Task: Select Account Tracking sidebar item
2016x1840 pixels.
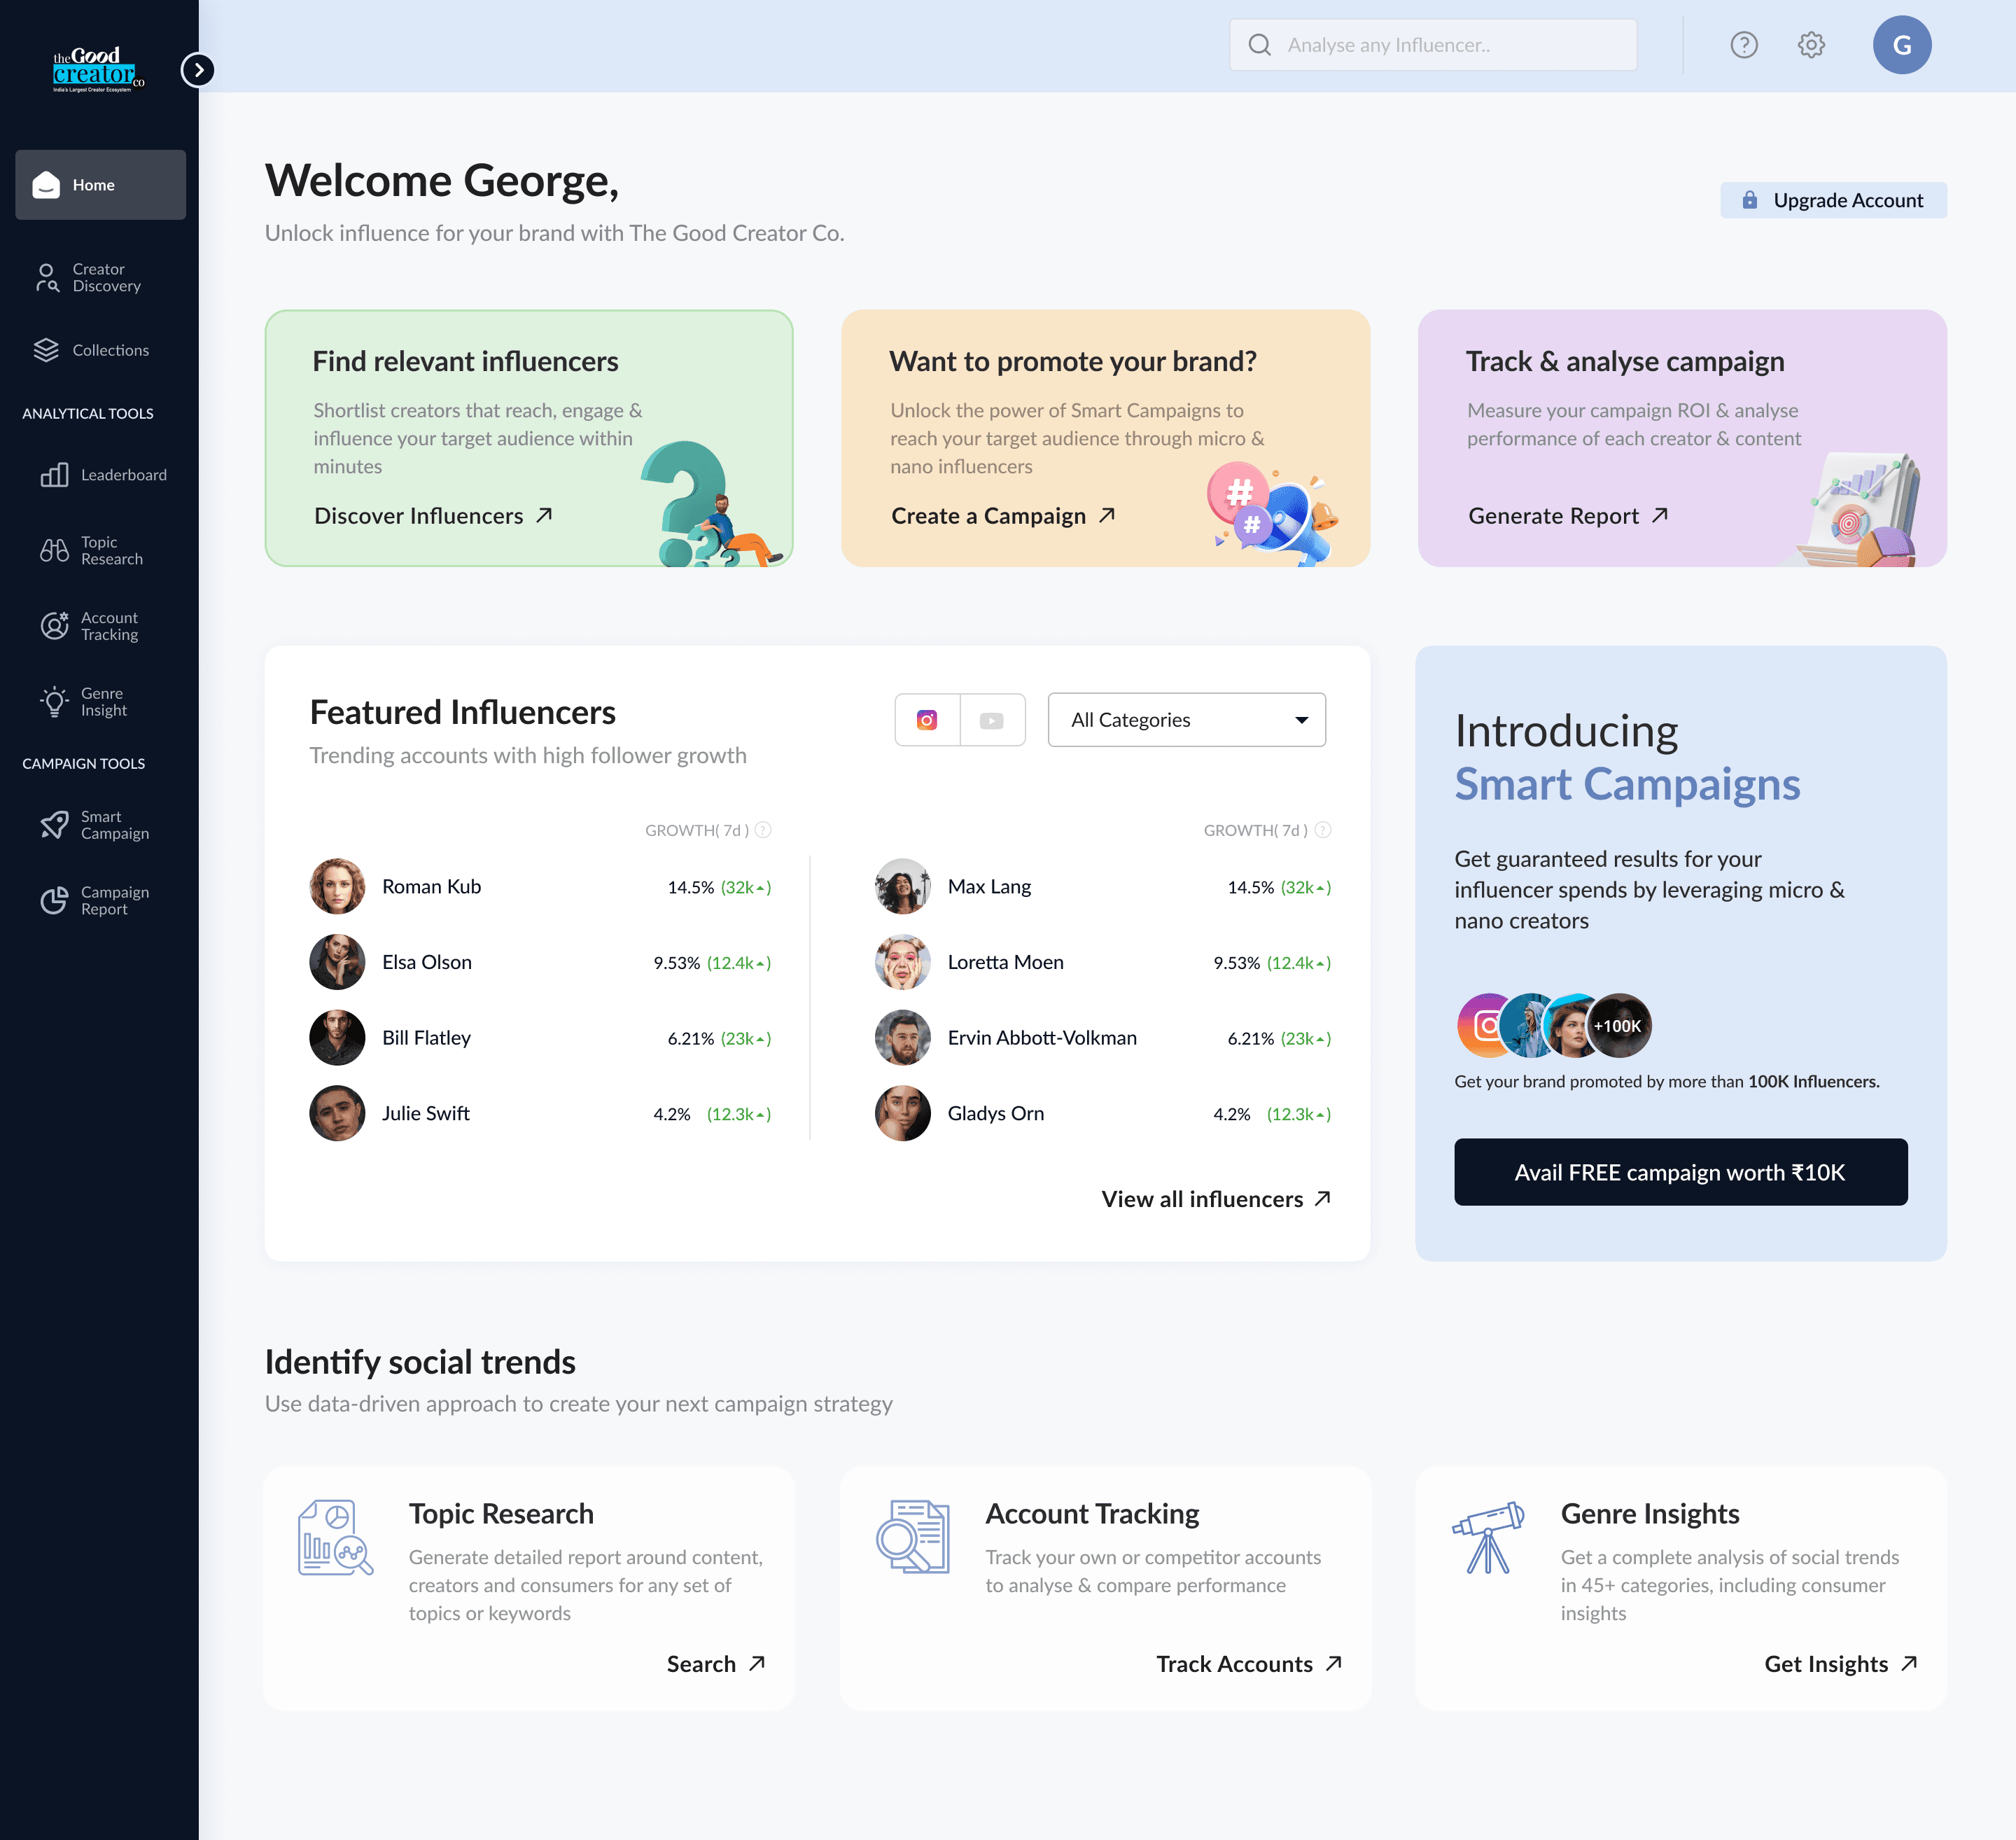Action: click(x=100, y=626)
